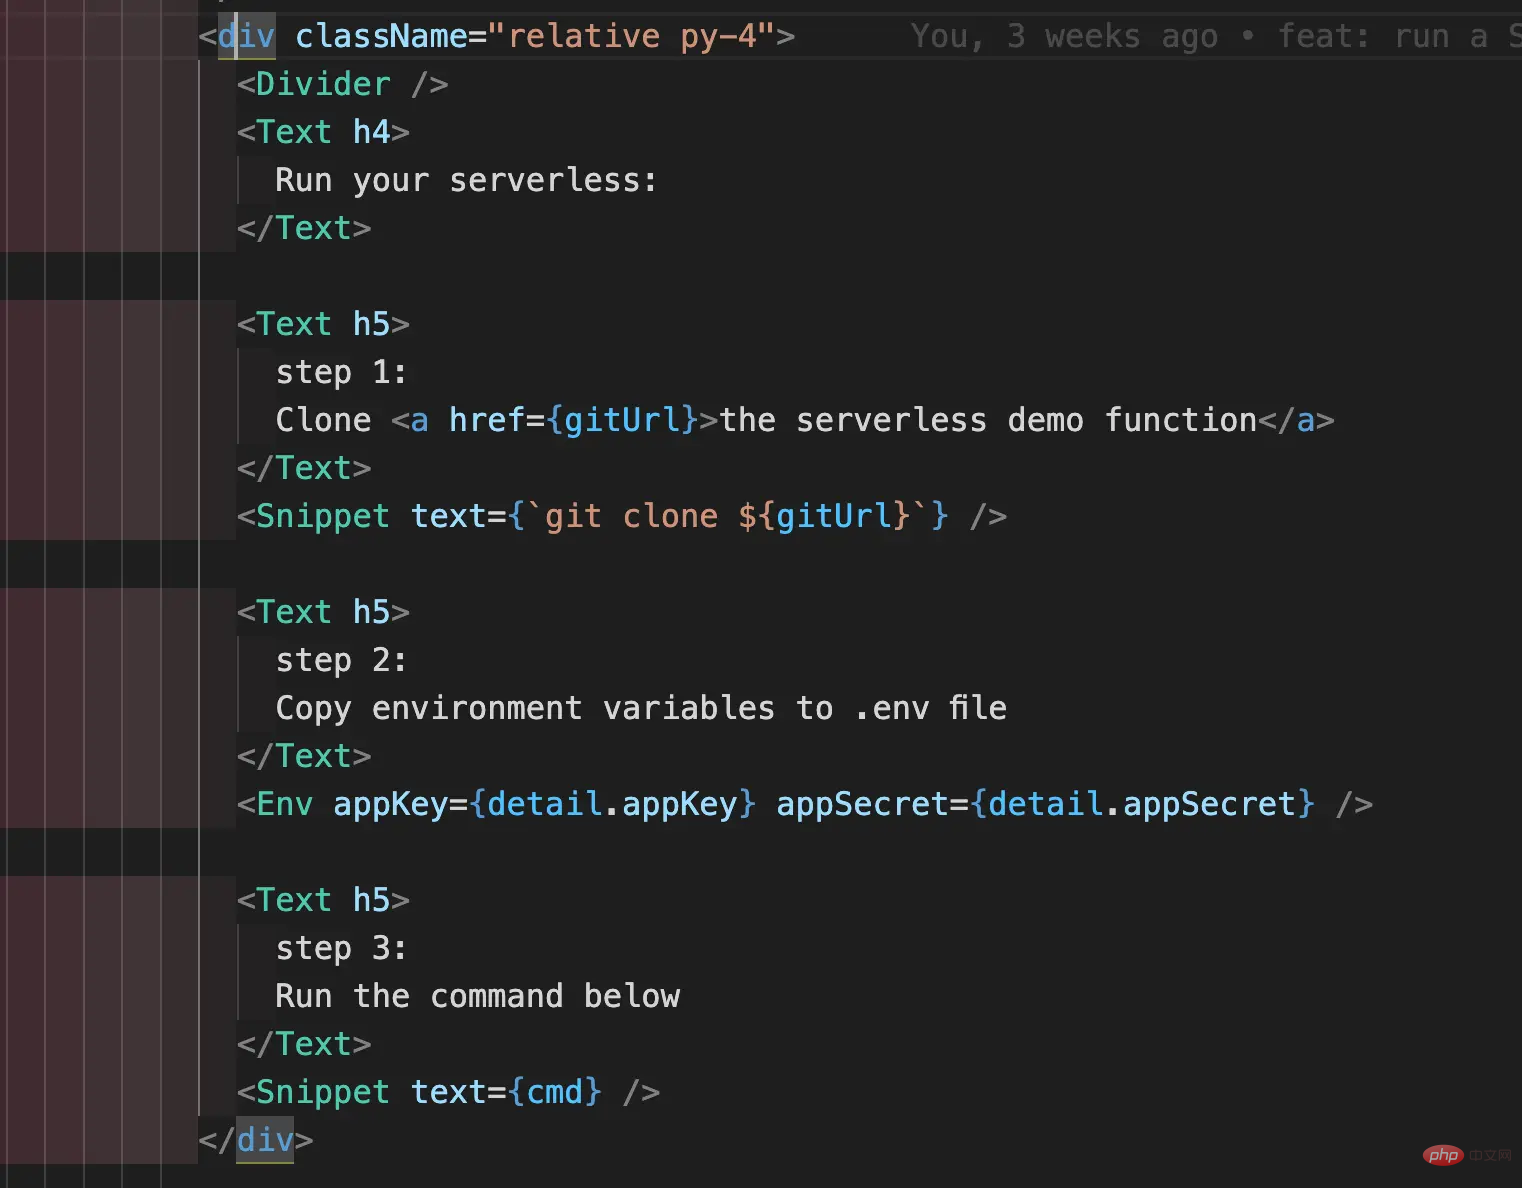Place cursor on the "step 2:" line
Screen dimensions: 1522x1188
point(341,661)
